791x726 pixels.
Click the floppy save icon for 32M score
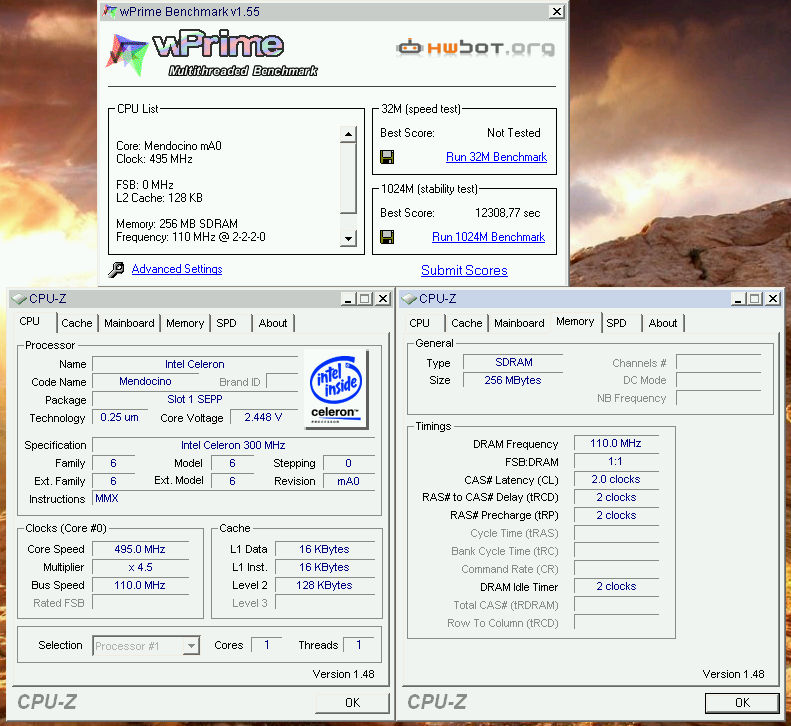(387, 157)
